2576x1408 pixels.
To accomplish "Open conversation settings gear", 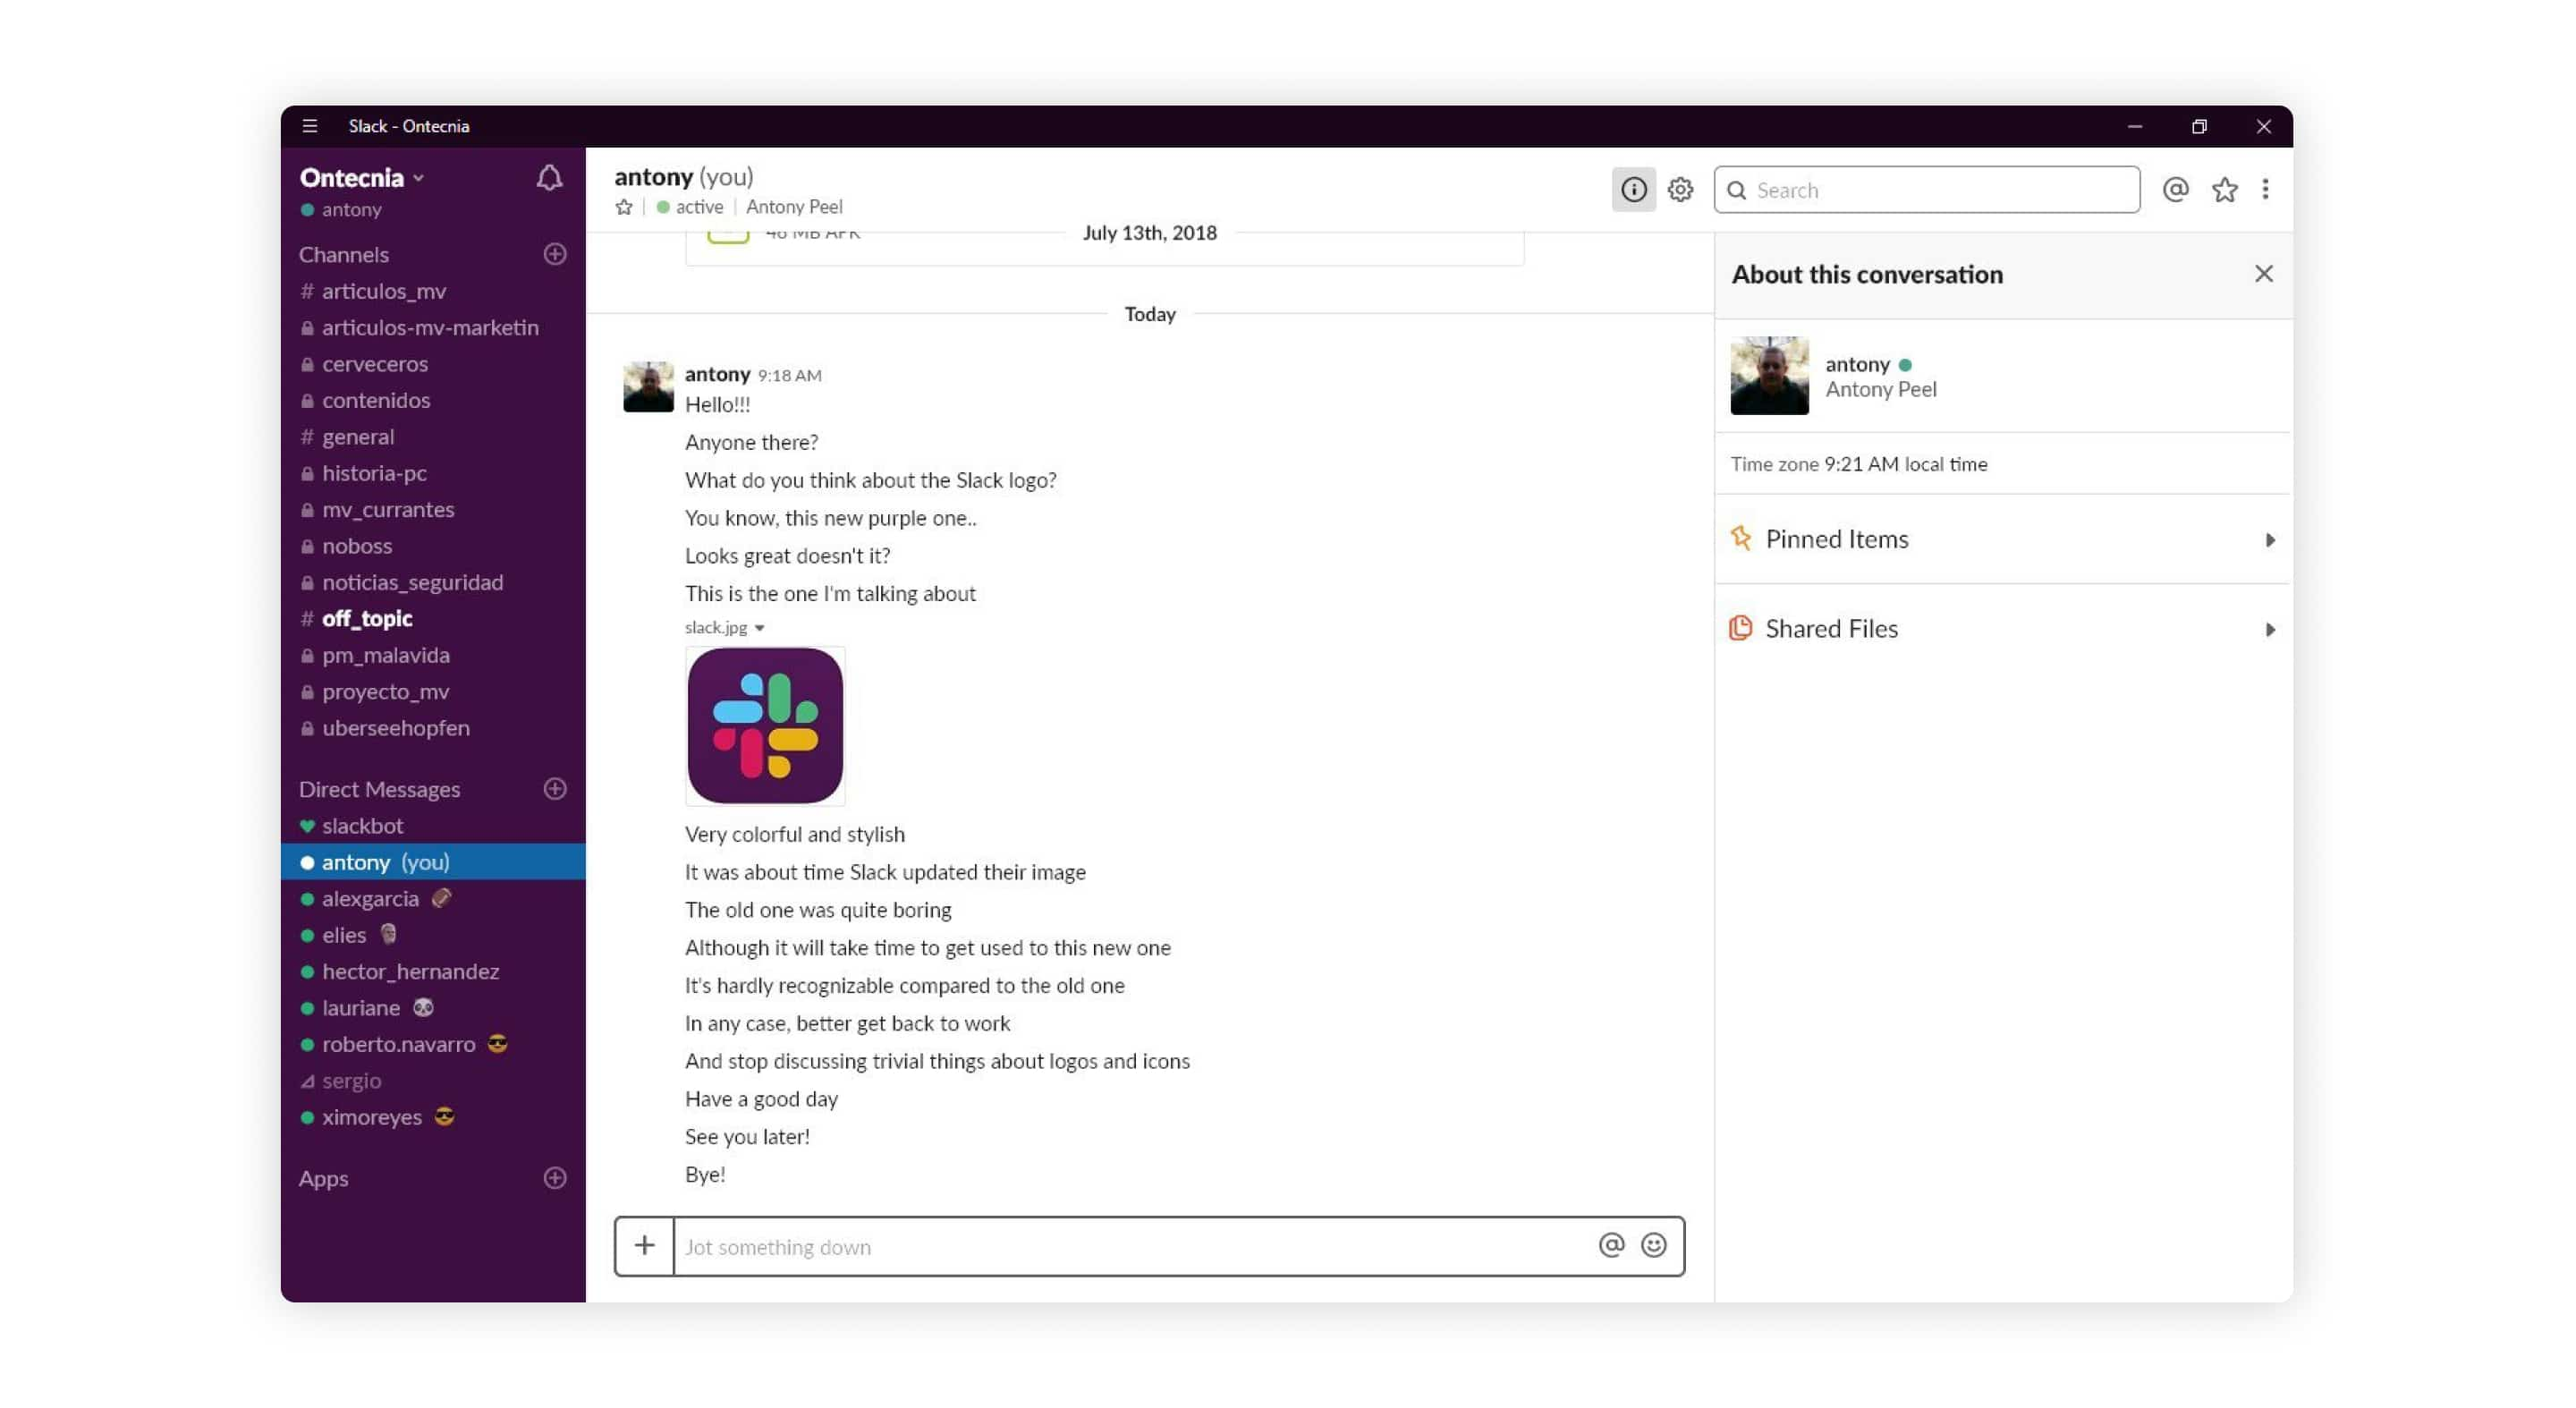I will [1678, 189].
